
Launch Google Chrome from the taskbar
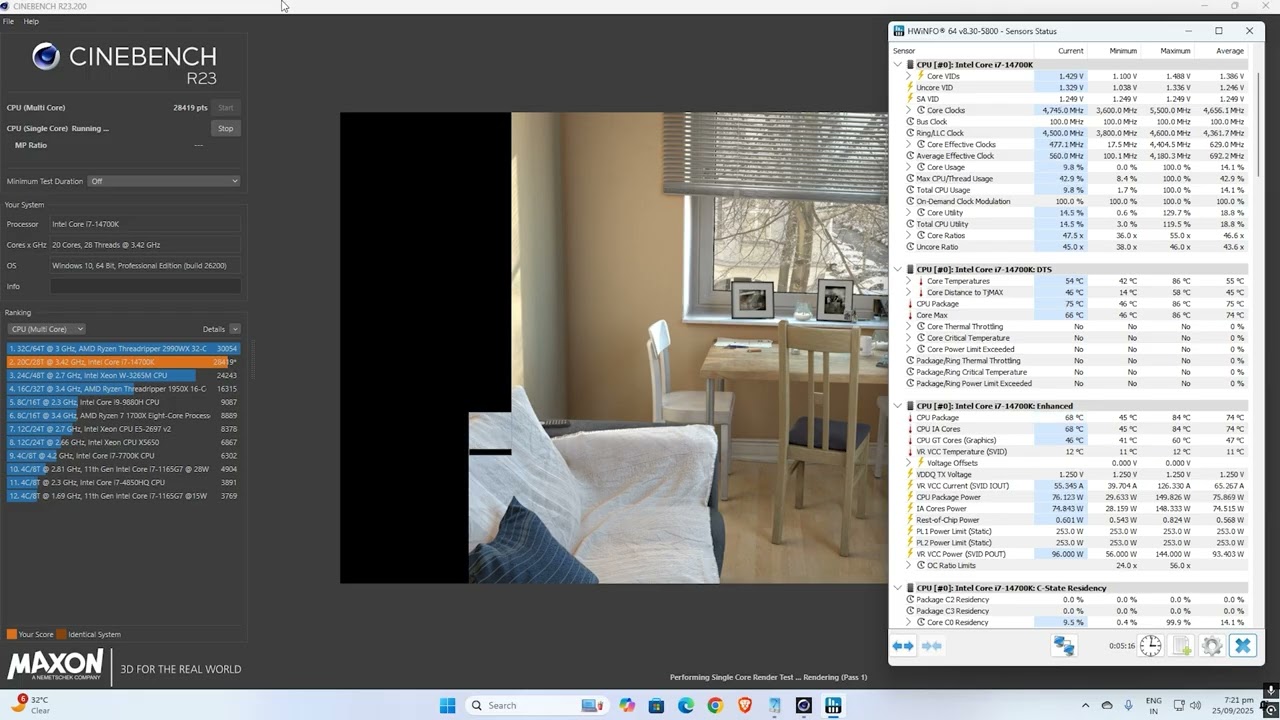715,705
